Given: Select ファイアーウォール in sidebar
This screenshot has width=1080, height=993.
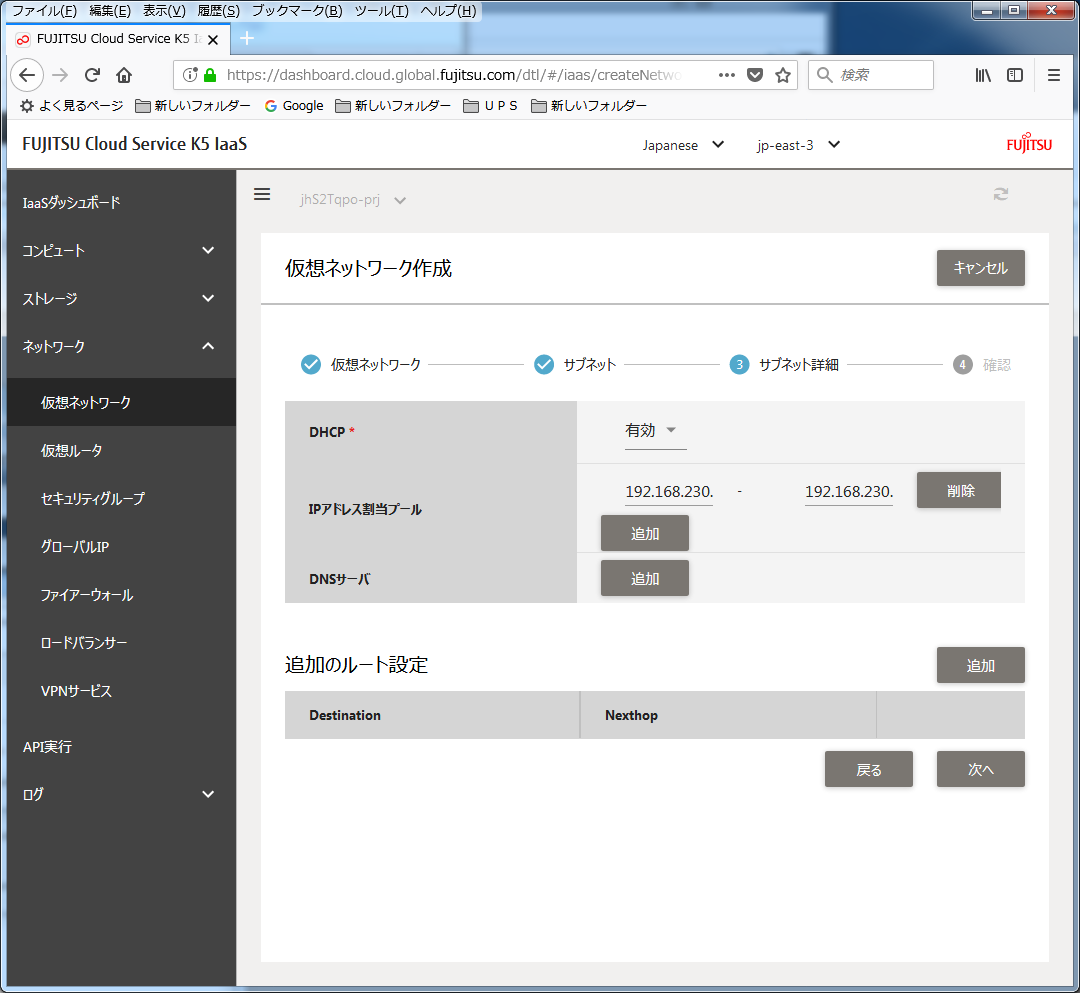Looking at the screenshot, I should pyautogui.click(x=121, y=595).
